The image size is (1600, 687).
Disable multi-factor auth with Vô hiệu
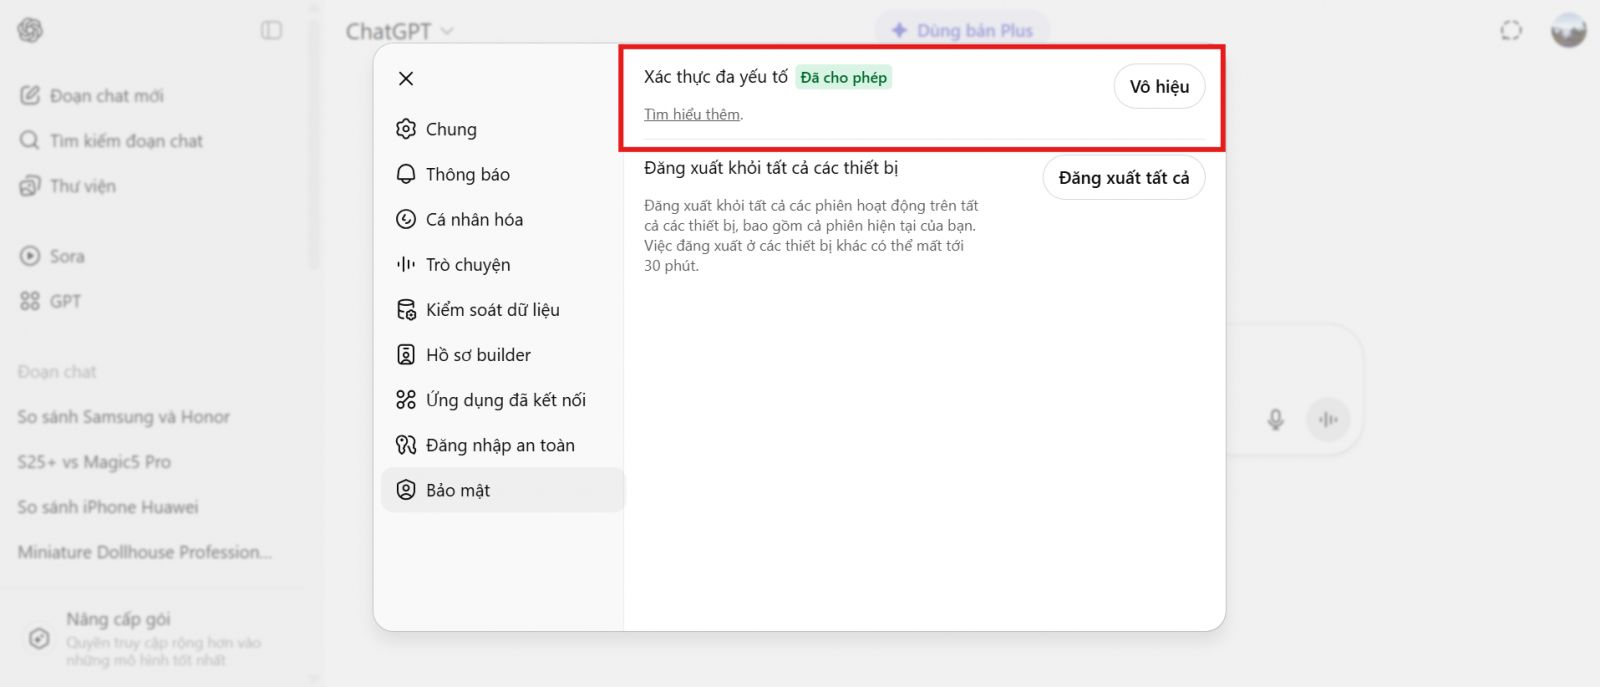tap(1159, 87)
